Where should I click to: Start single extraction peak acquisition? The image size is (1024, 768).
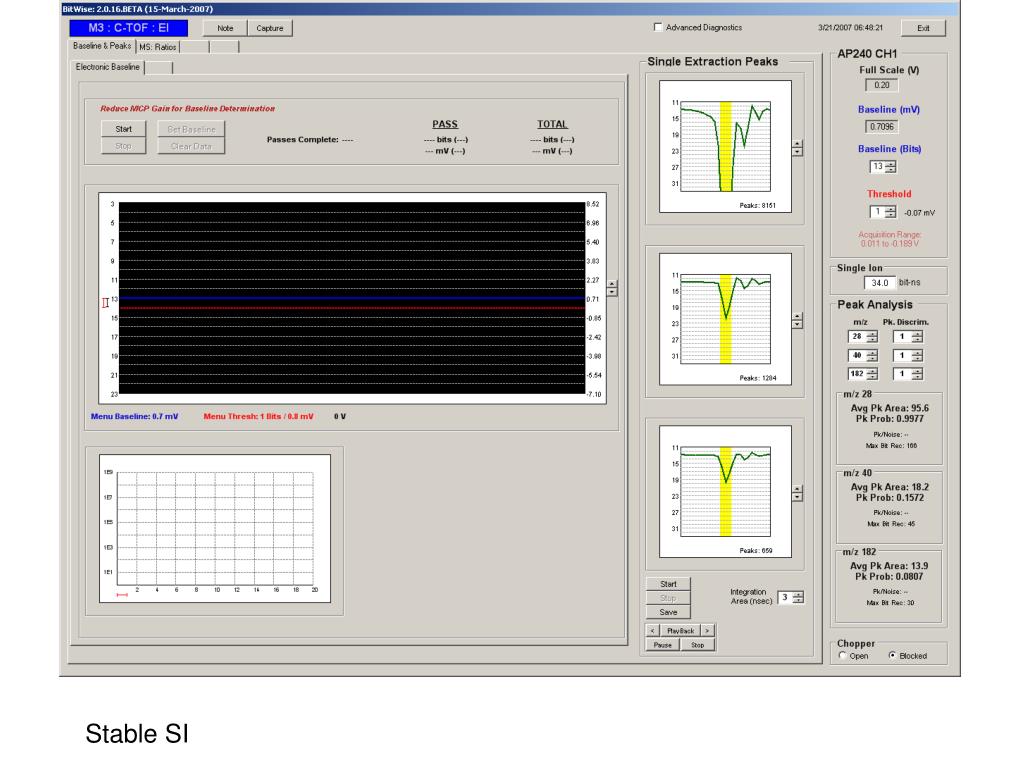668,584
